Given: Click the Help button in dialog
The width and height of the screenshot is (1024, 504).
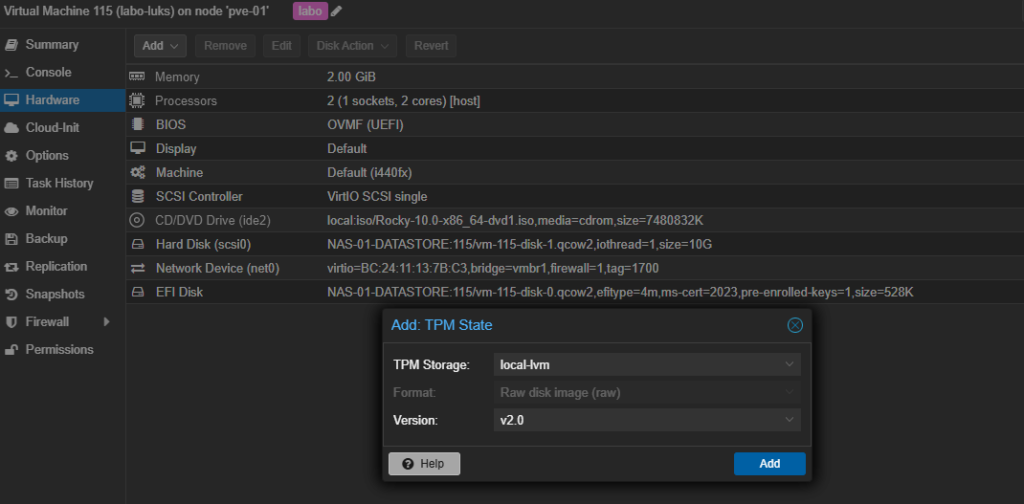Looking at the screenshot, I should point(424,464).
